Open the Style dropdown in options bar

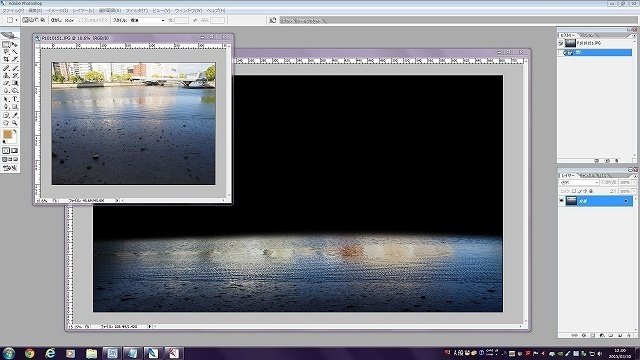(147, 20)
